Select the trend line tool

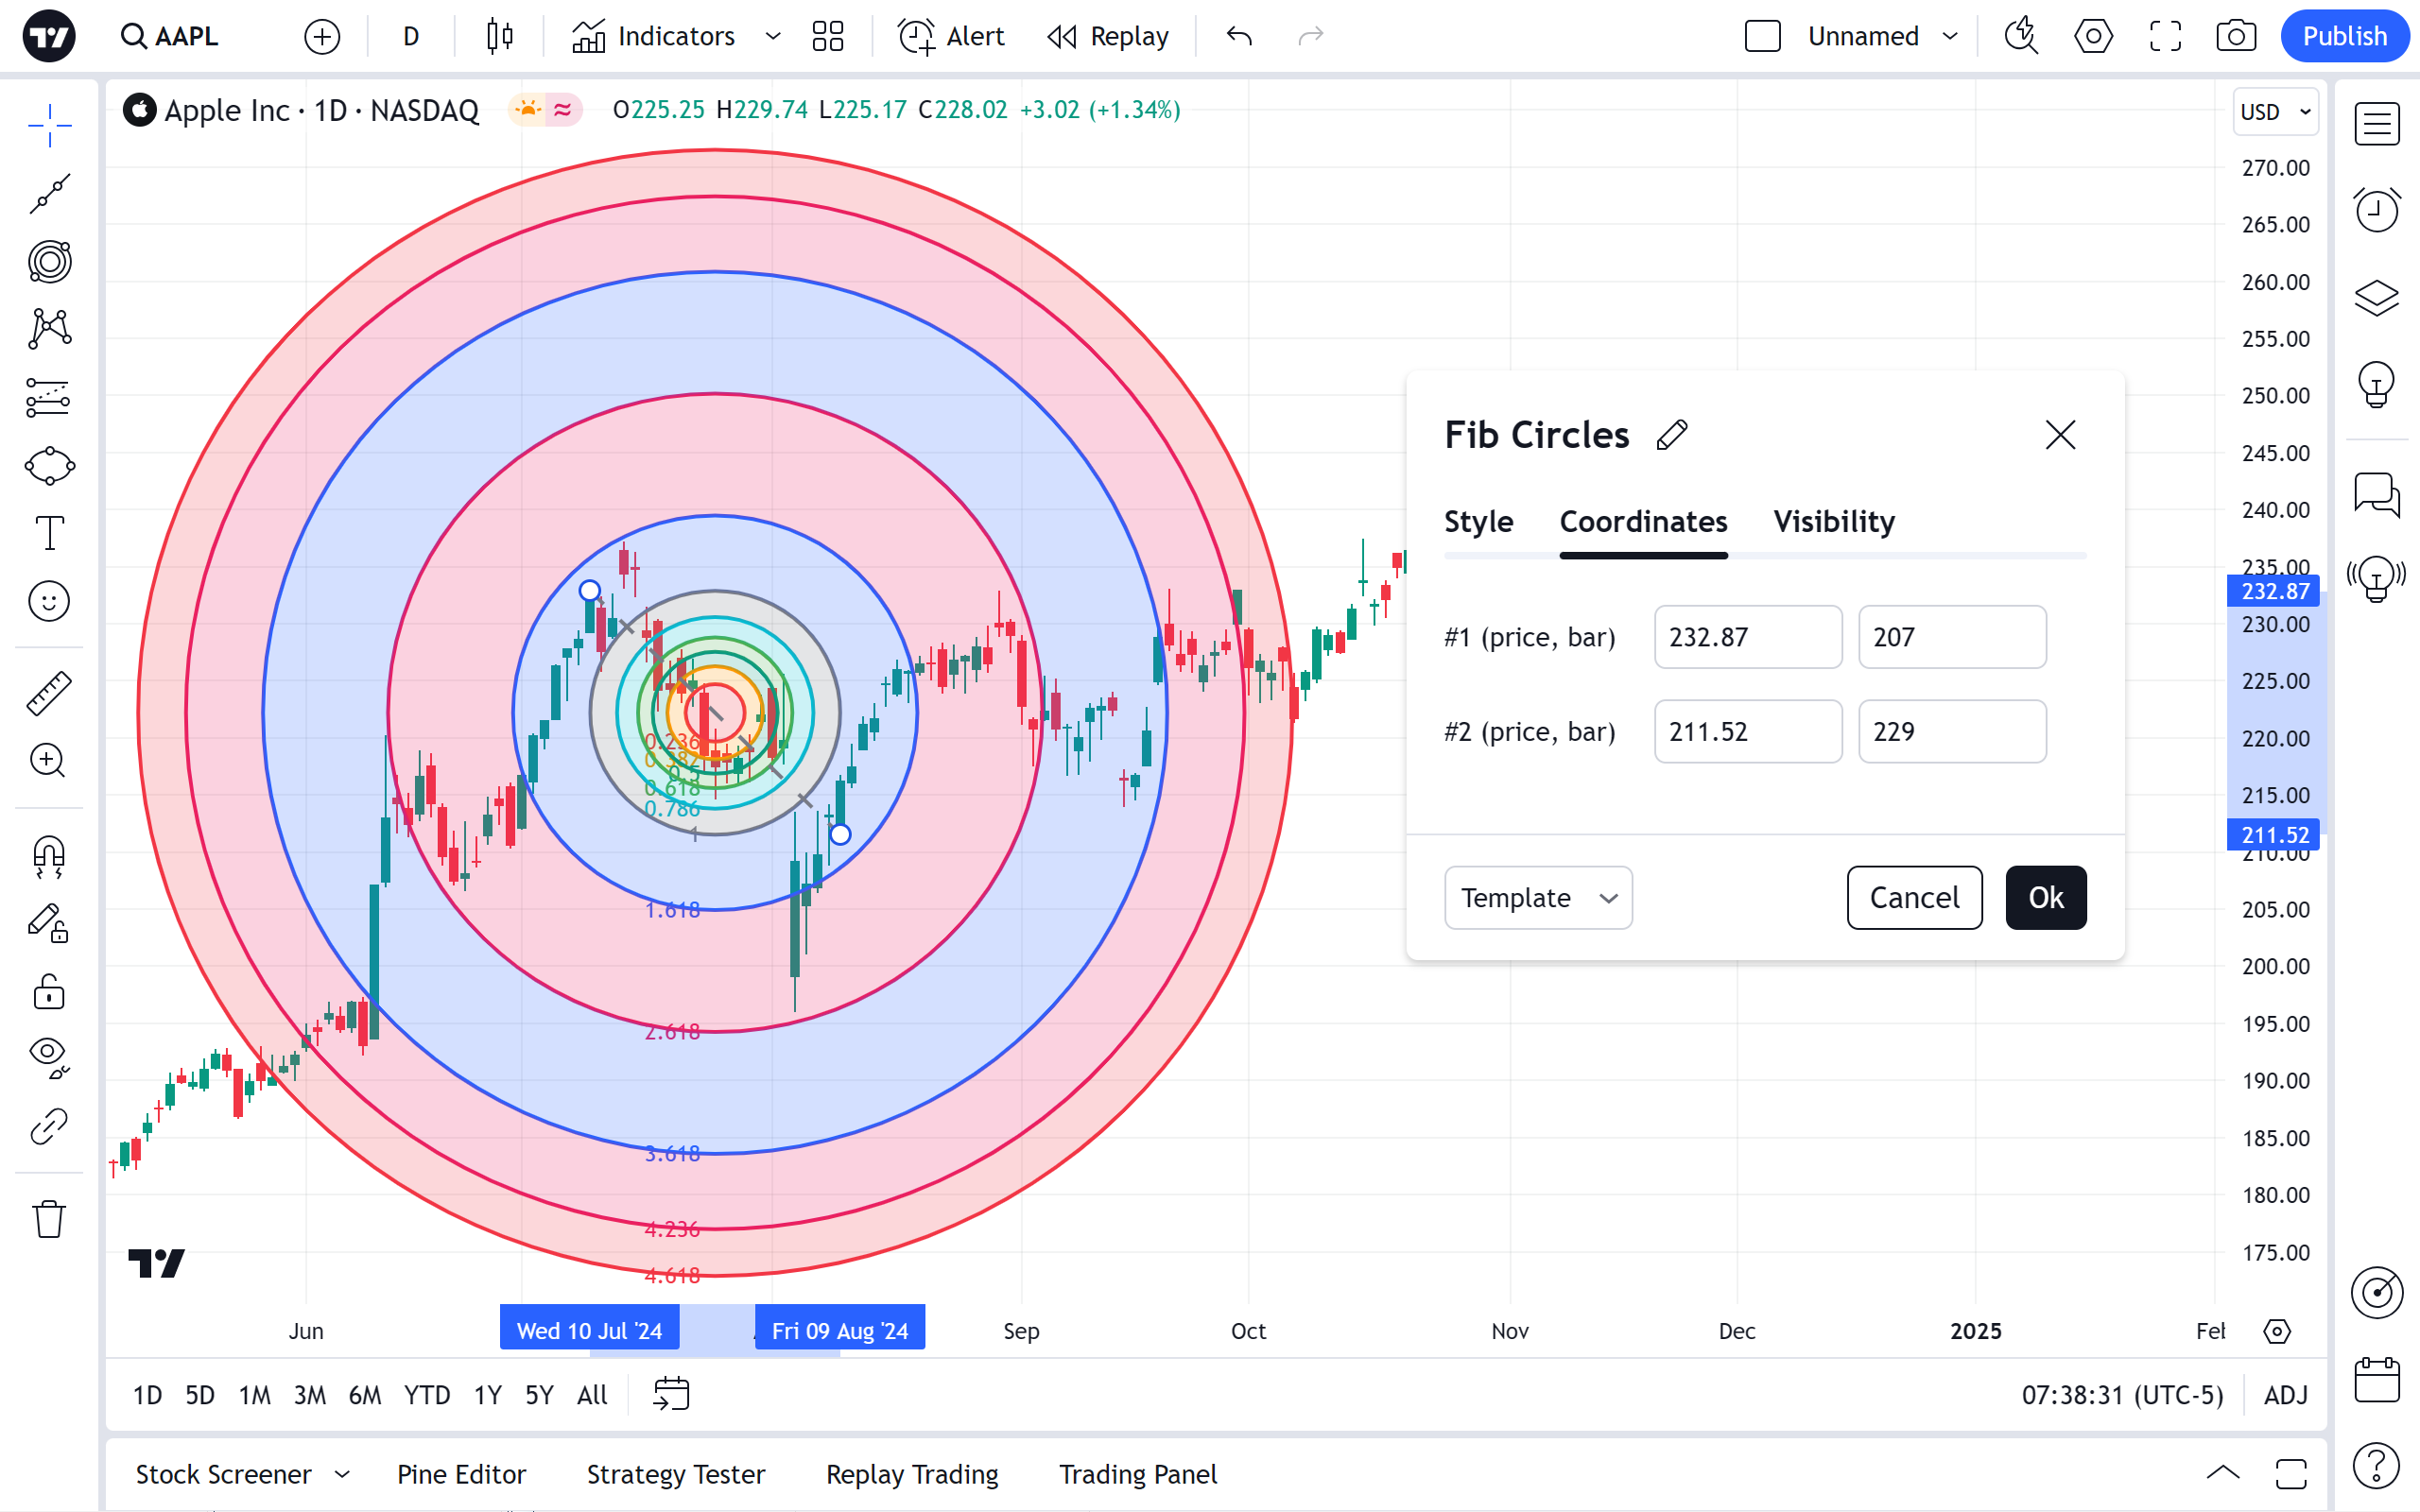pyautogui.click(x=49, y=194)
